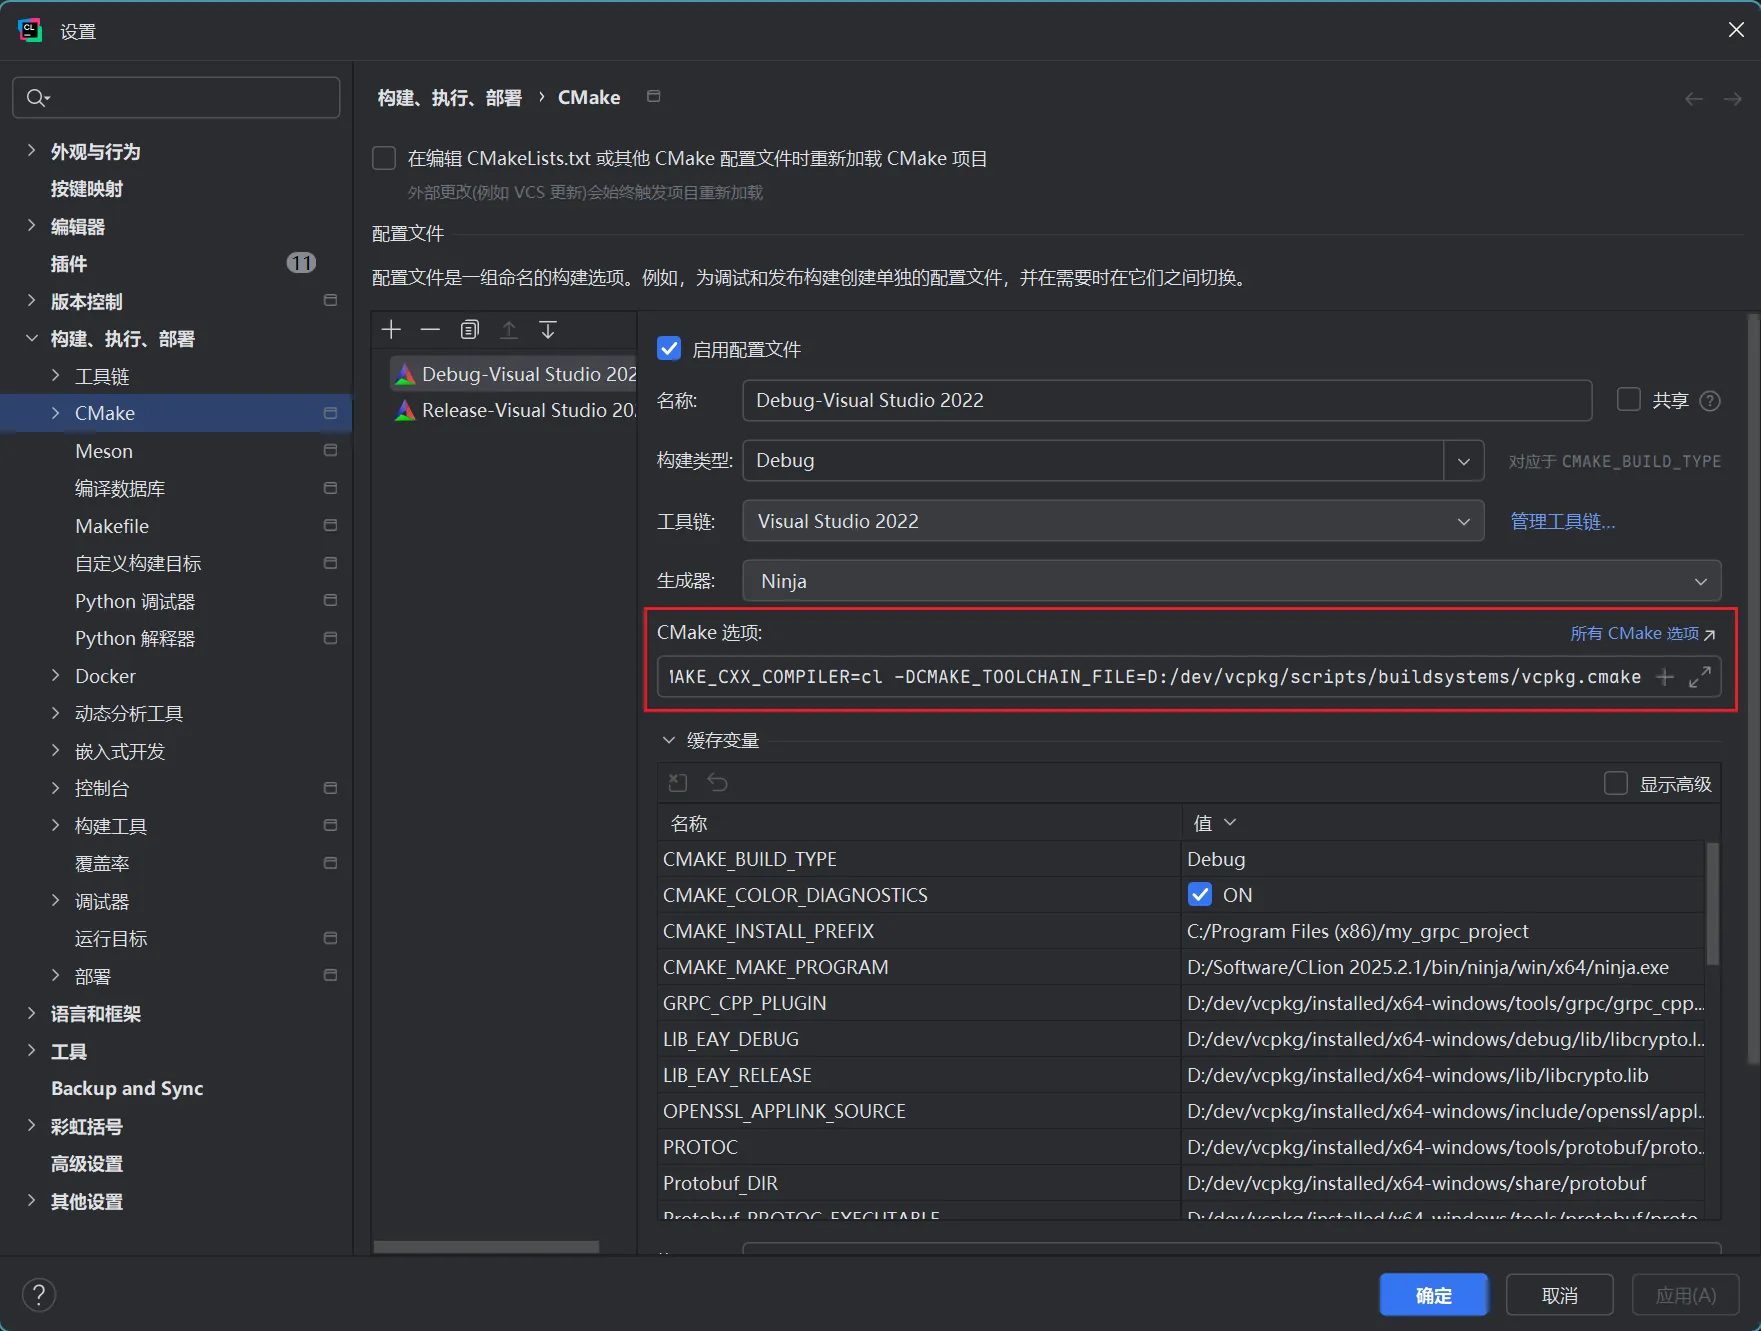Open the 生成器 Ninja dropdown
Viewport: 1761px width, 1331px height.
coord(1231,581)
